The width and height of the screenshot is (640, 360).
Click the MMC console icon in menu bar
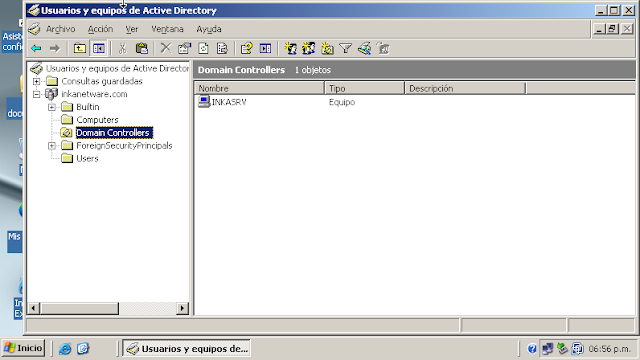34,29
